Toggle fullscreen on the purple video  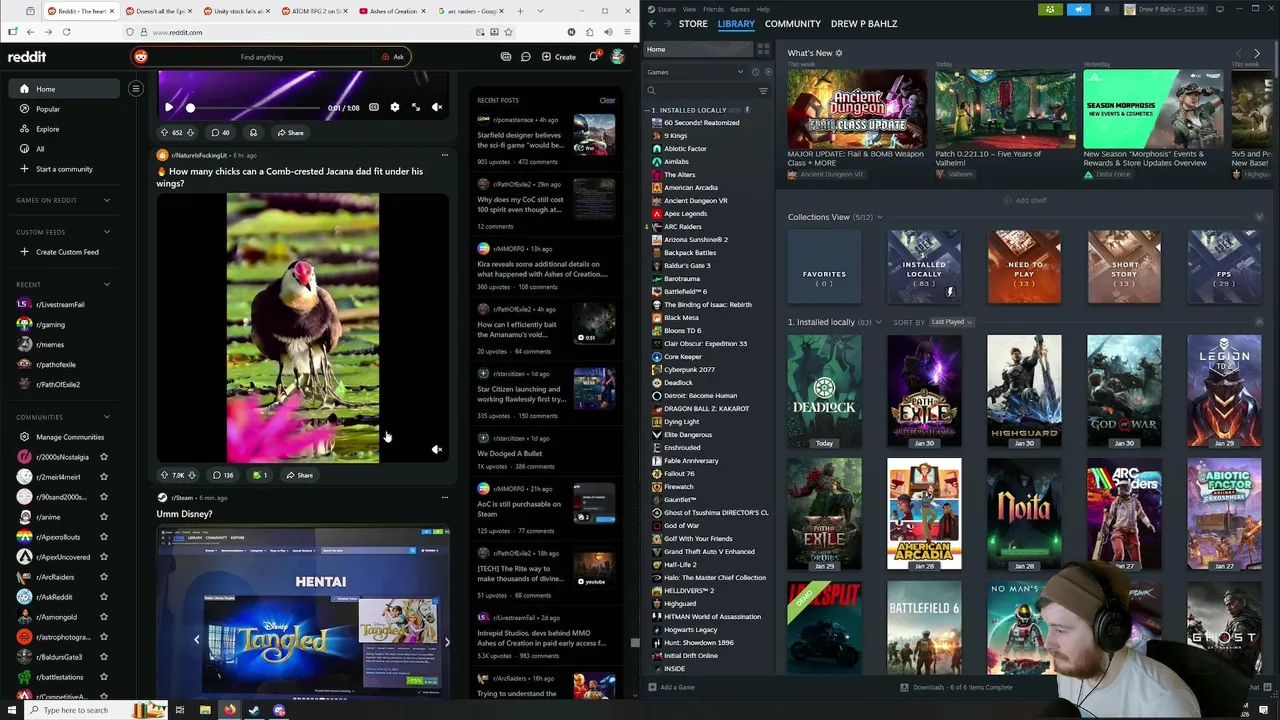(x=415, y=107)
